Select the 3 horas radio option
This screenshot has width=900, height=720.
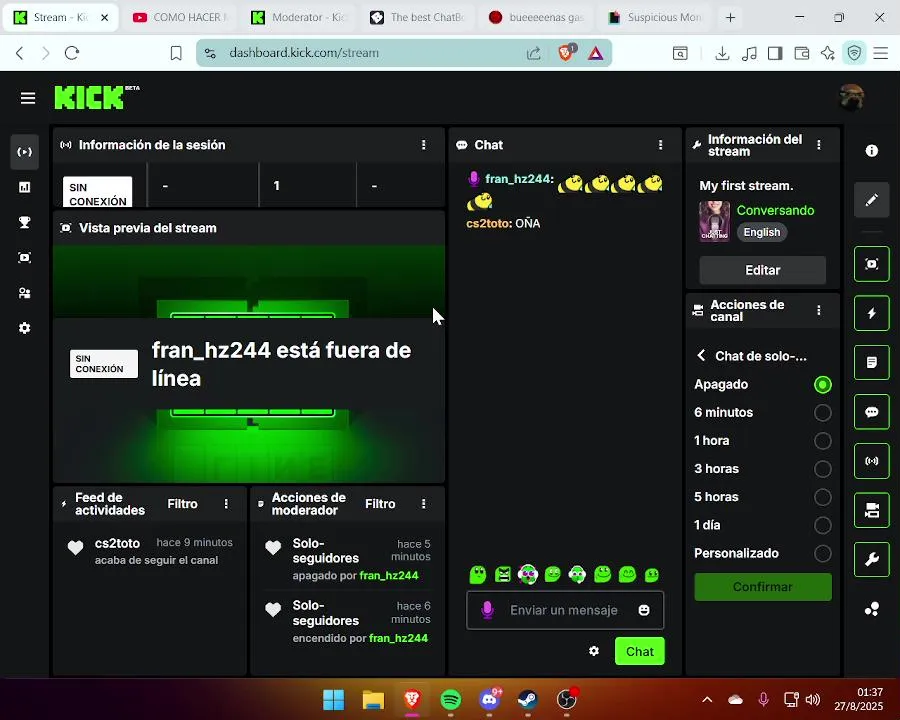822,469
